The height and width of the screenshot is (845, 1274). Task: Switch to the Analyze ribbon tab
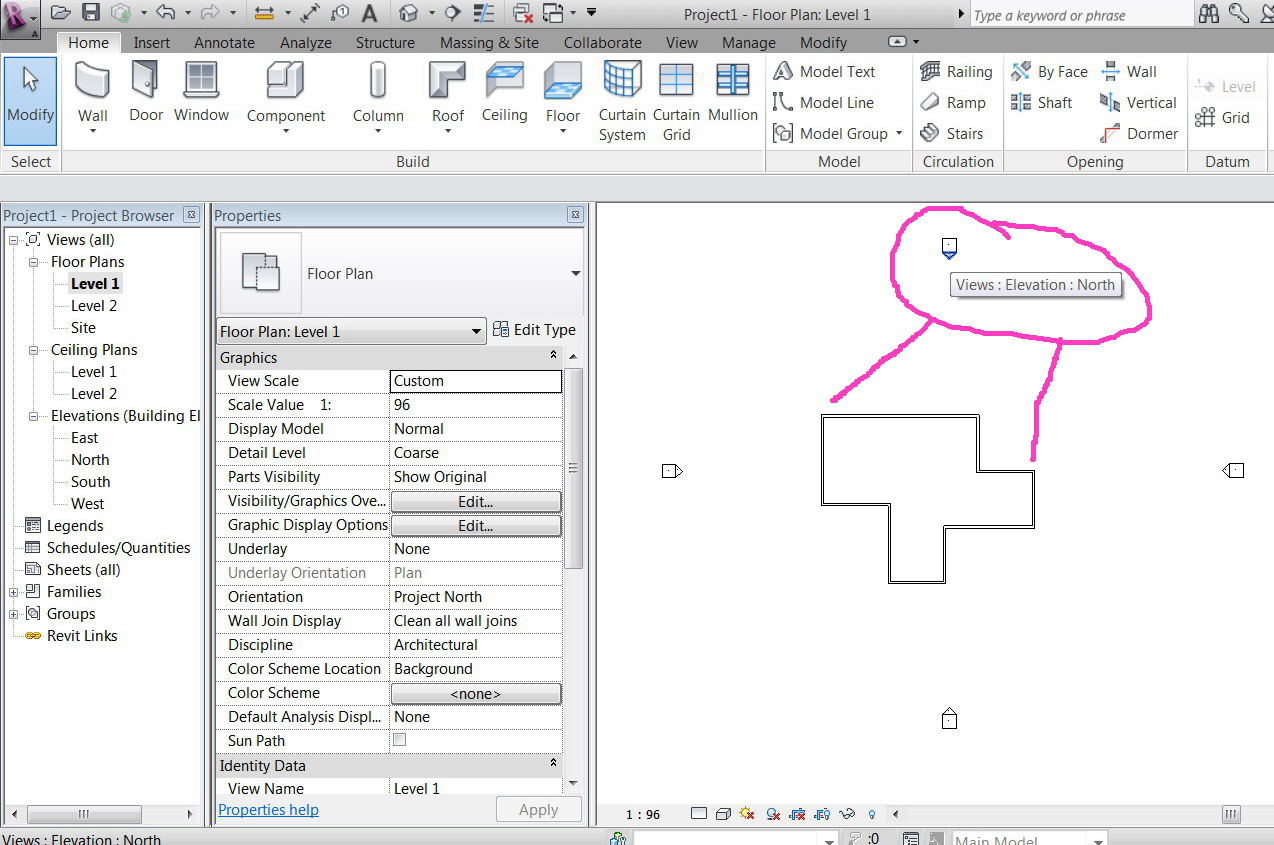pyautogui.click(x=306, y=42)
